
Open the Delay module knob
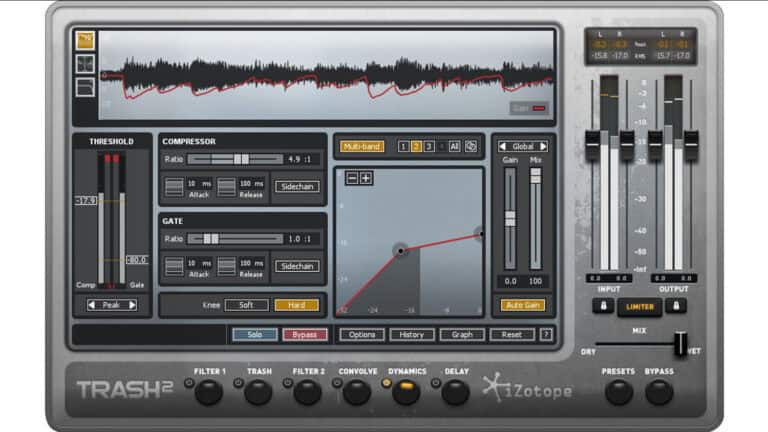456,392
